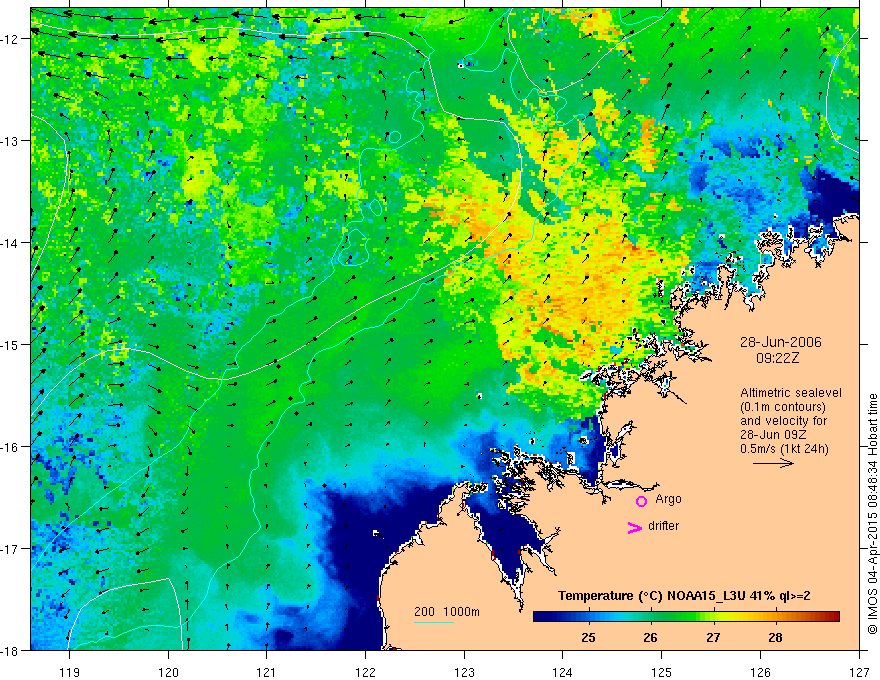The width and height of the screenshot is (880, 680).
Task: Click the cyan 200 1000m isobath line sample
Action: click(434, 622)
